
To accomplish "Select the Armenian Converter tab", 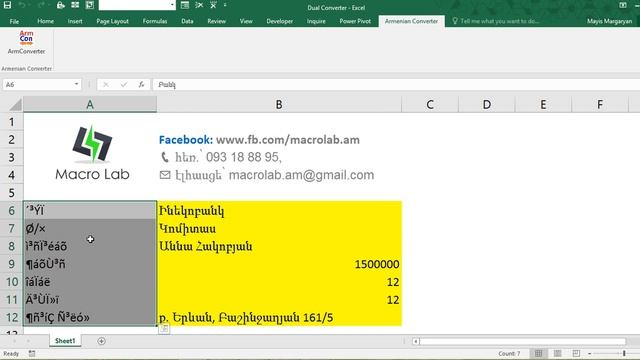I will 411,21.
